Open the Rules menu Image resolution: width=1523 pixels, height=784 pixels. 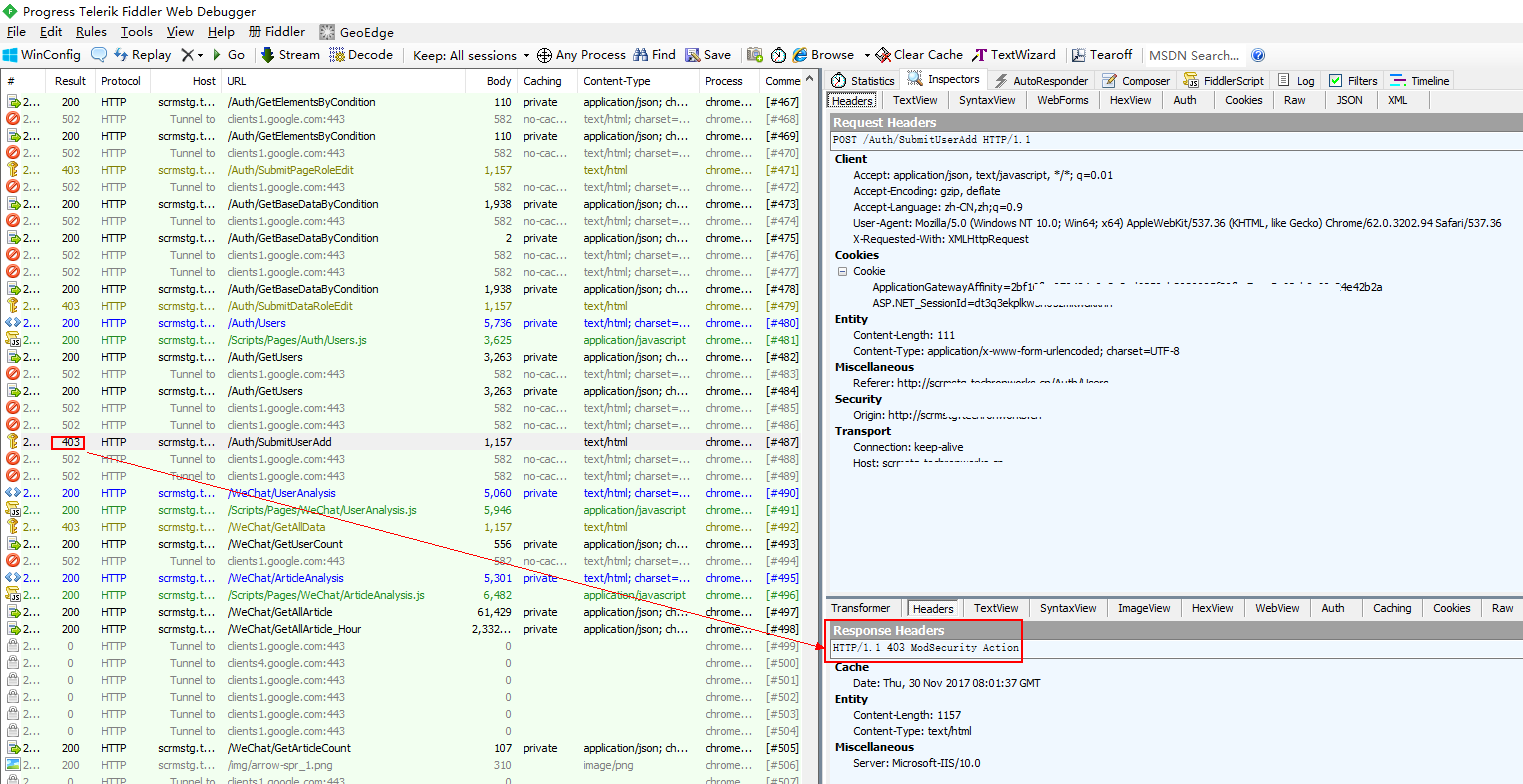coord(91,32)
